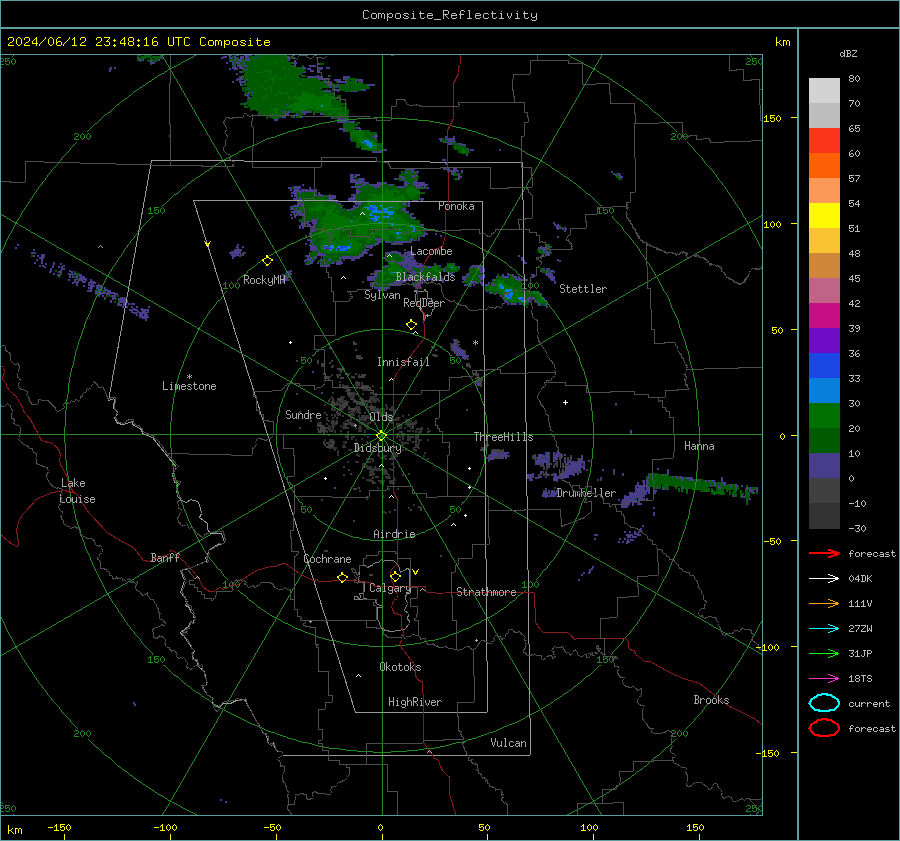900x841 pixels.
Task: Click the yellow diamond marker above Calgary label
Action: pos(395,576)
